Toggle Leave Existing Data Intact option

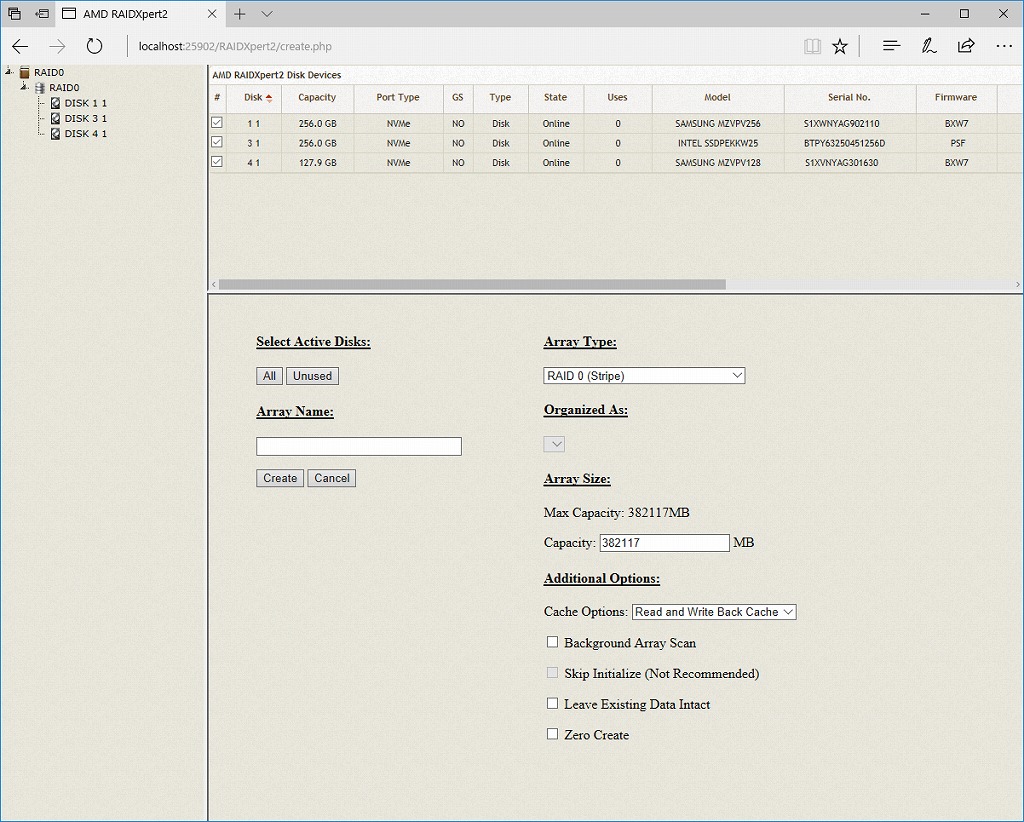pyautogui.click(x=552, y=704)
